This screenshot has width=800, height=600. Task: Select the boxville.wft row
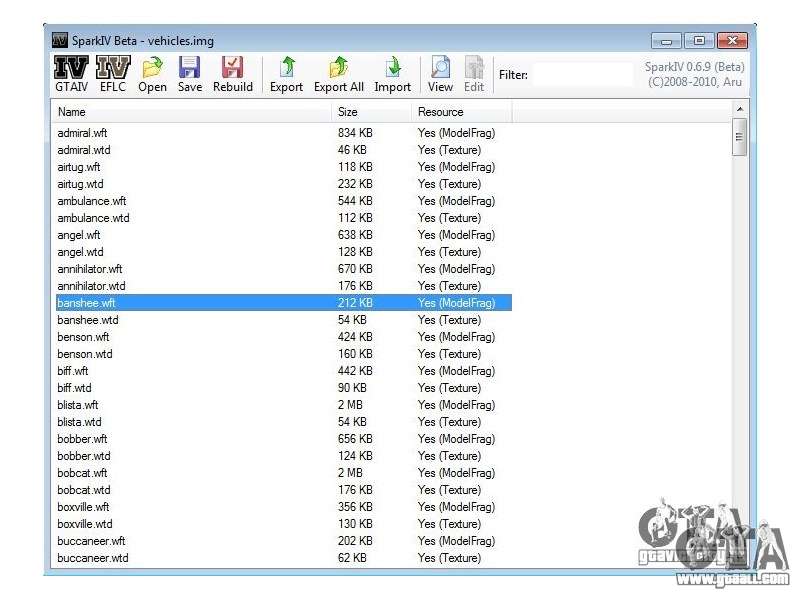pyautogui.click(x=284, y=507)
